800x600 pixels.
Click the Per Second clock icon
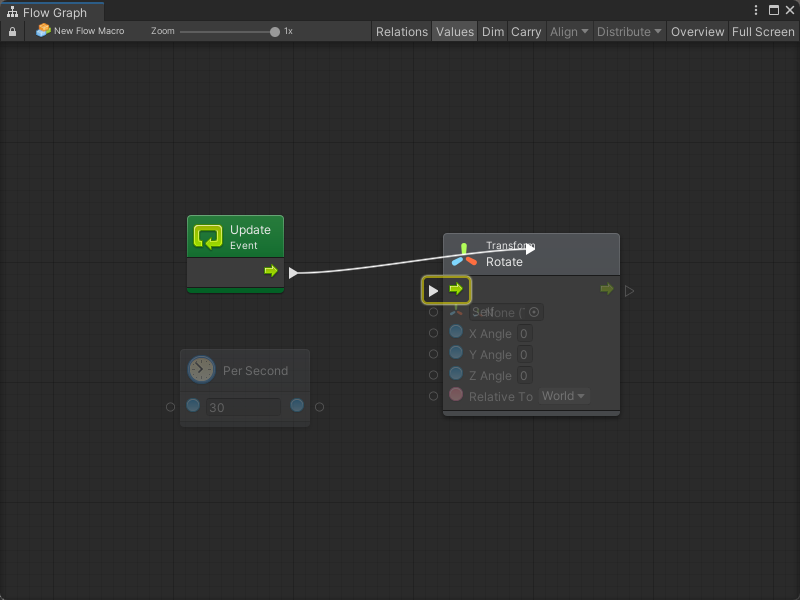[x=201, y=370]
